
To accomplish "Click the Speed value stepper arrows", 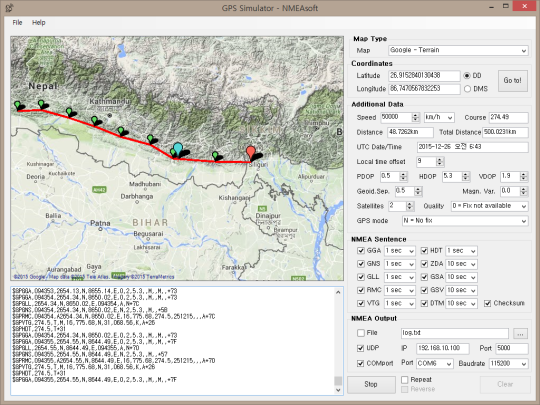I will [416, 117].
